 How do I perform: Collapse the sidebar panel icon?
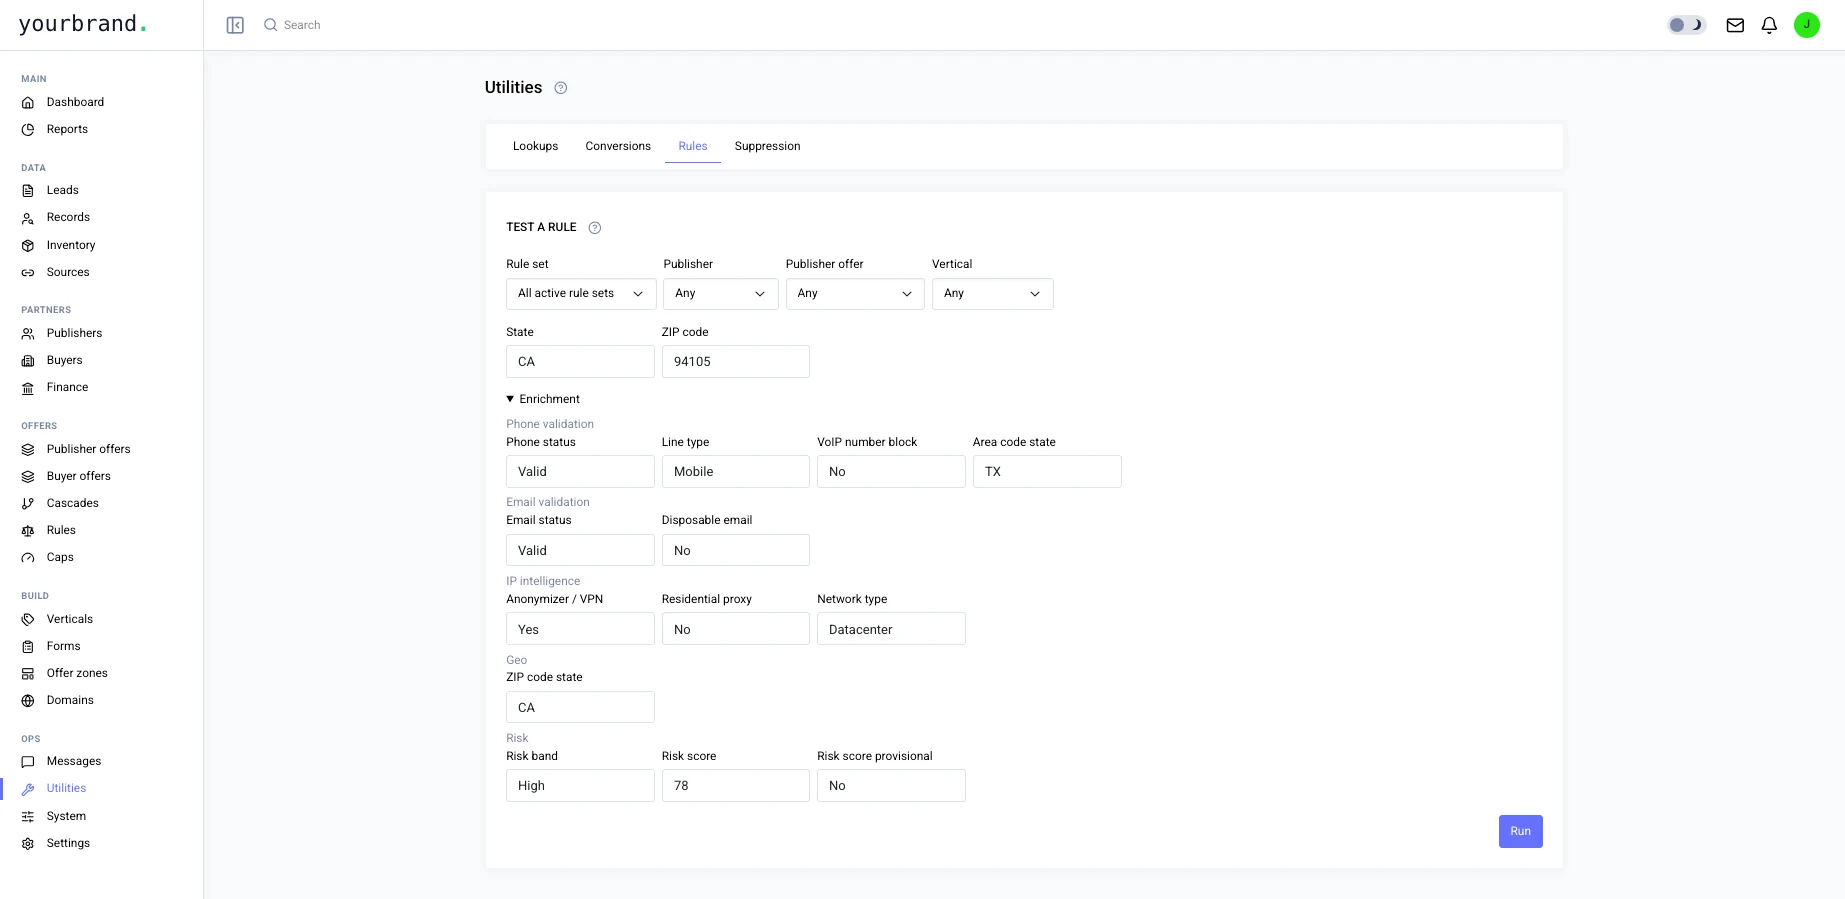(x=235, y=25)
